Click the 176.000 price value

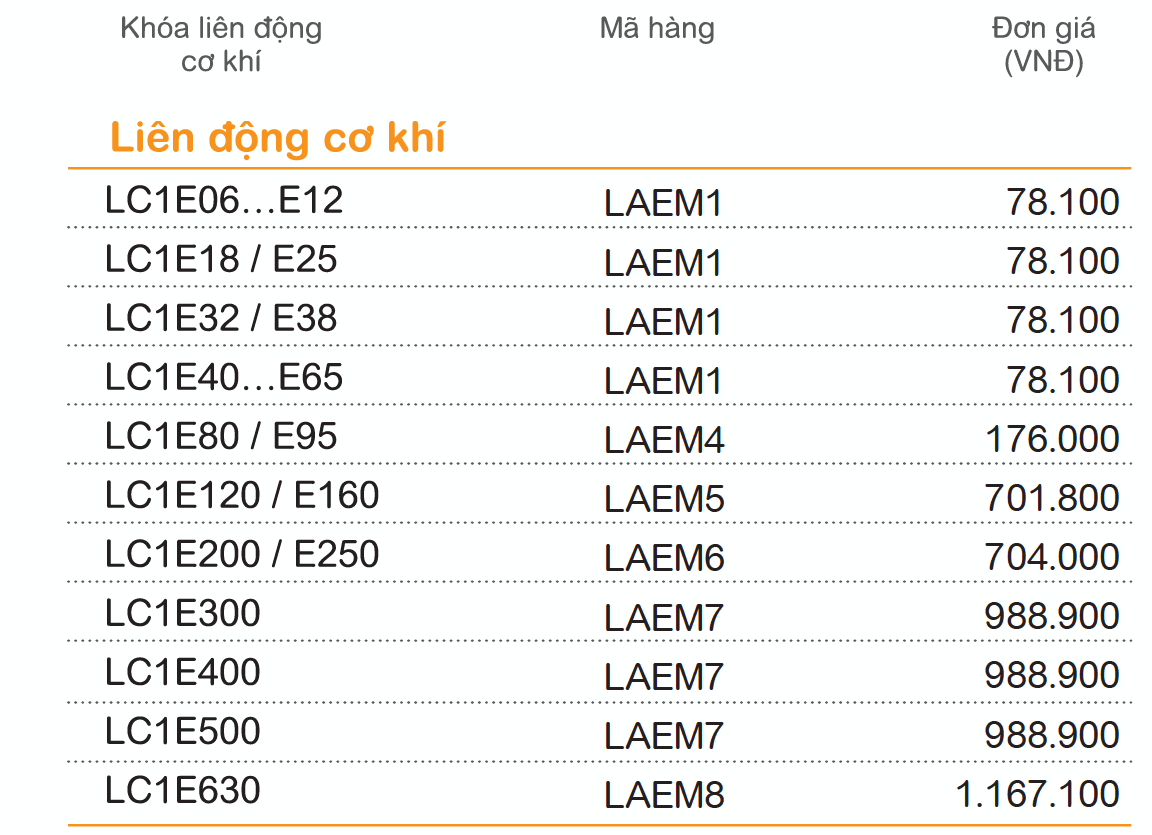tap(1052, 439)
